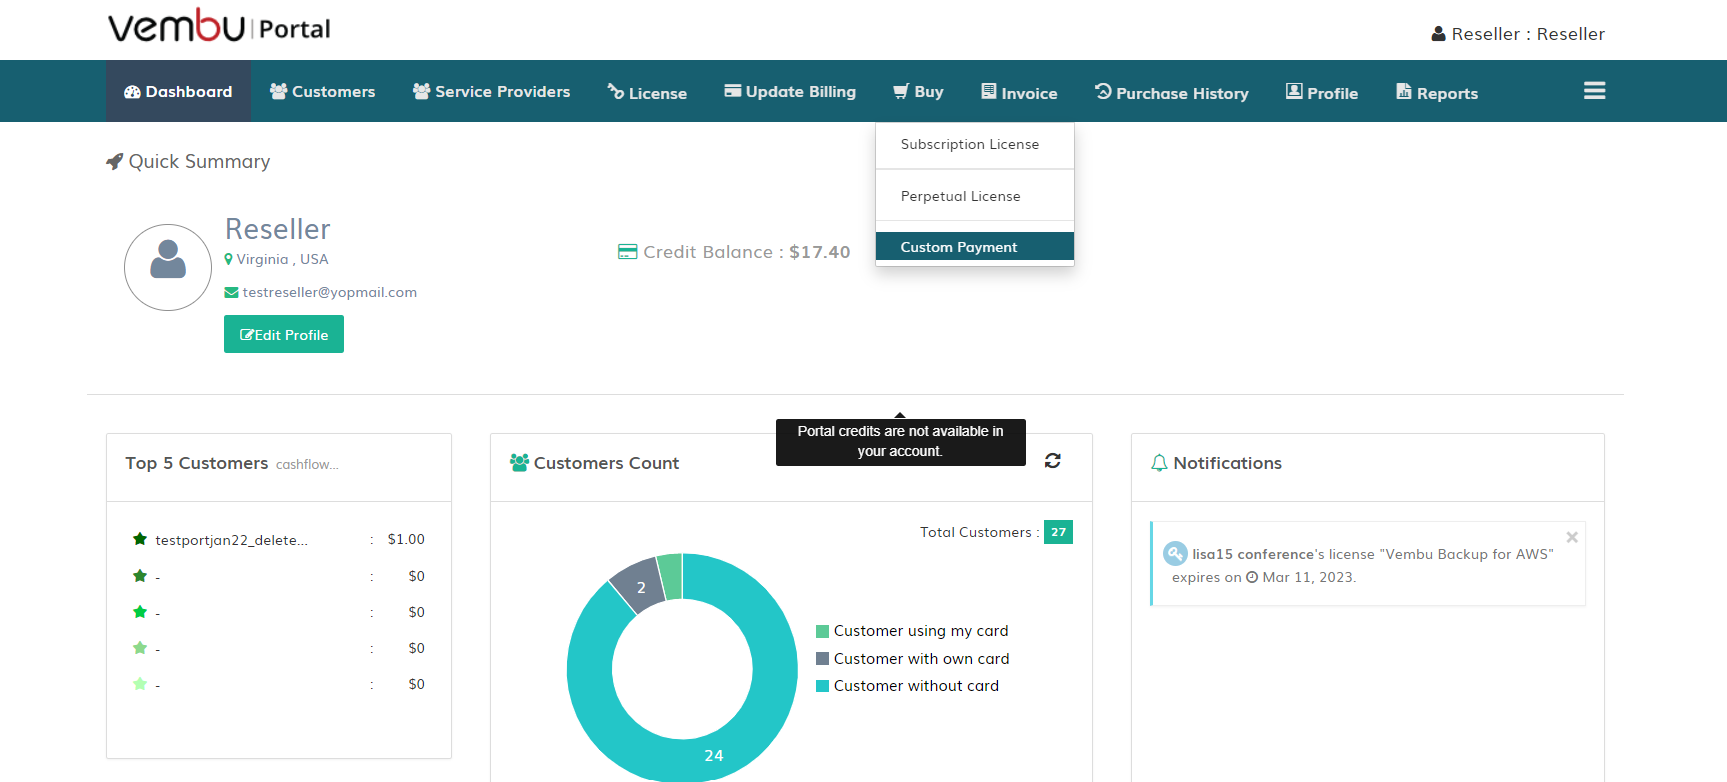Click the Credit Balance $17.40 text
The height and width of the screenshot is (782, 1727).
[747, 252]
